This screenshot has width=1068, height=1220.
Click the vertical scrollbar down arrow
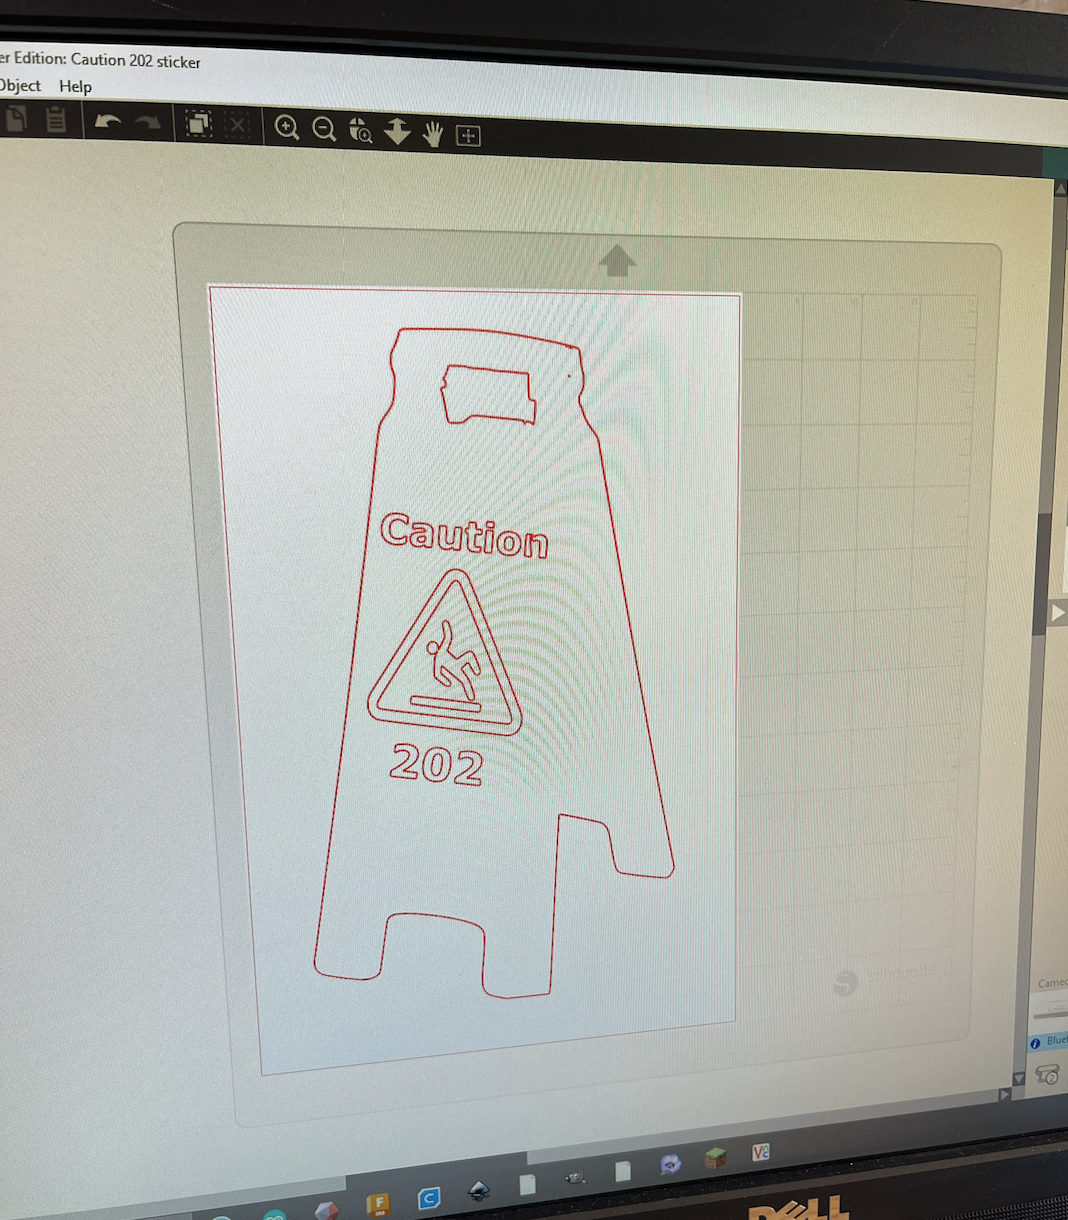coord(1019,1078)
